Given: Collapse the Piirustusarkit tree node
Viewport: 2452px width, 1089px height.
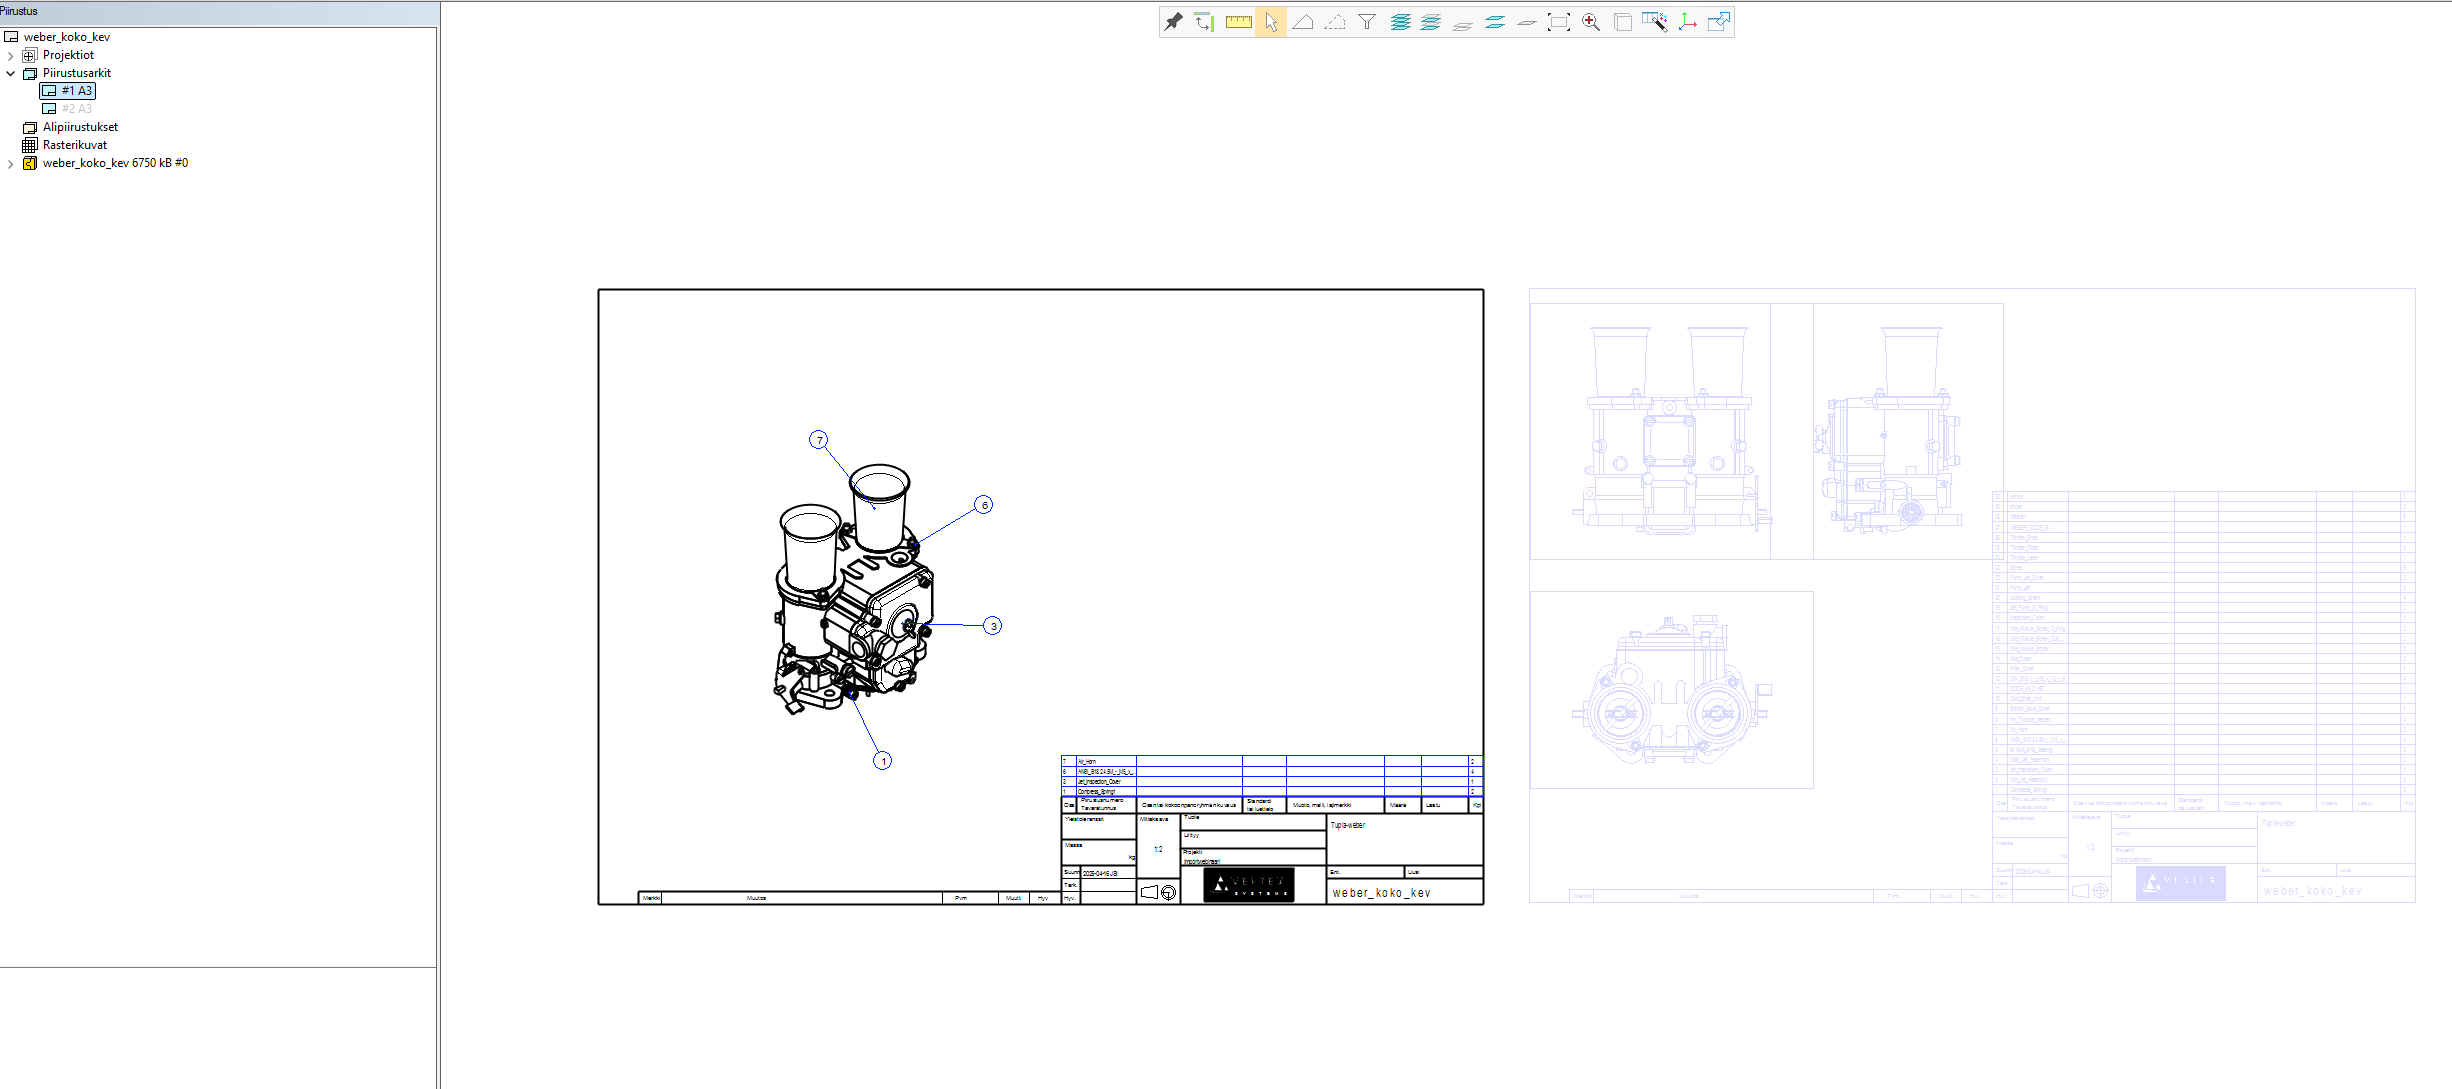Looking at the screenshot, I should [11, 73].
